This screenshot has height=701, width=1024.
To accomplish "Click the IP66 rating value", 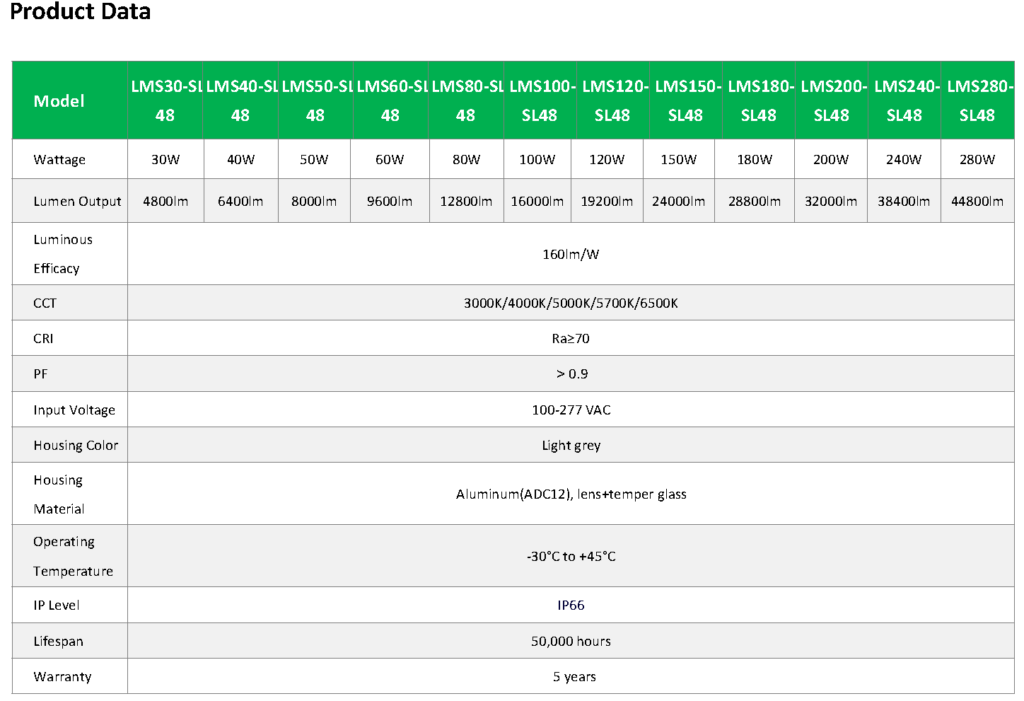I will (x=570, y=605).
